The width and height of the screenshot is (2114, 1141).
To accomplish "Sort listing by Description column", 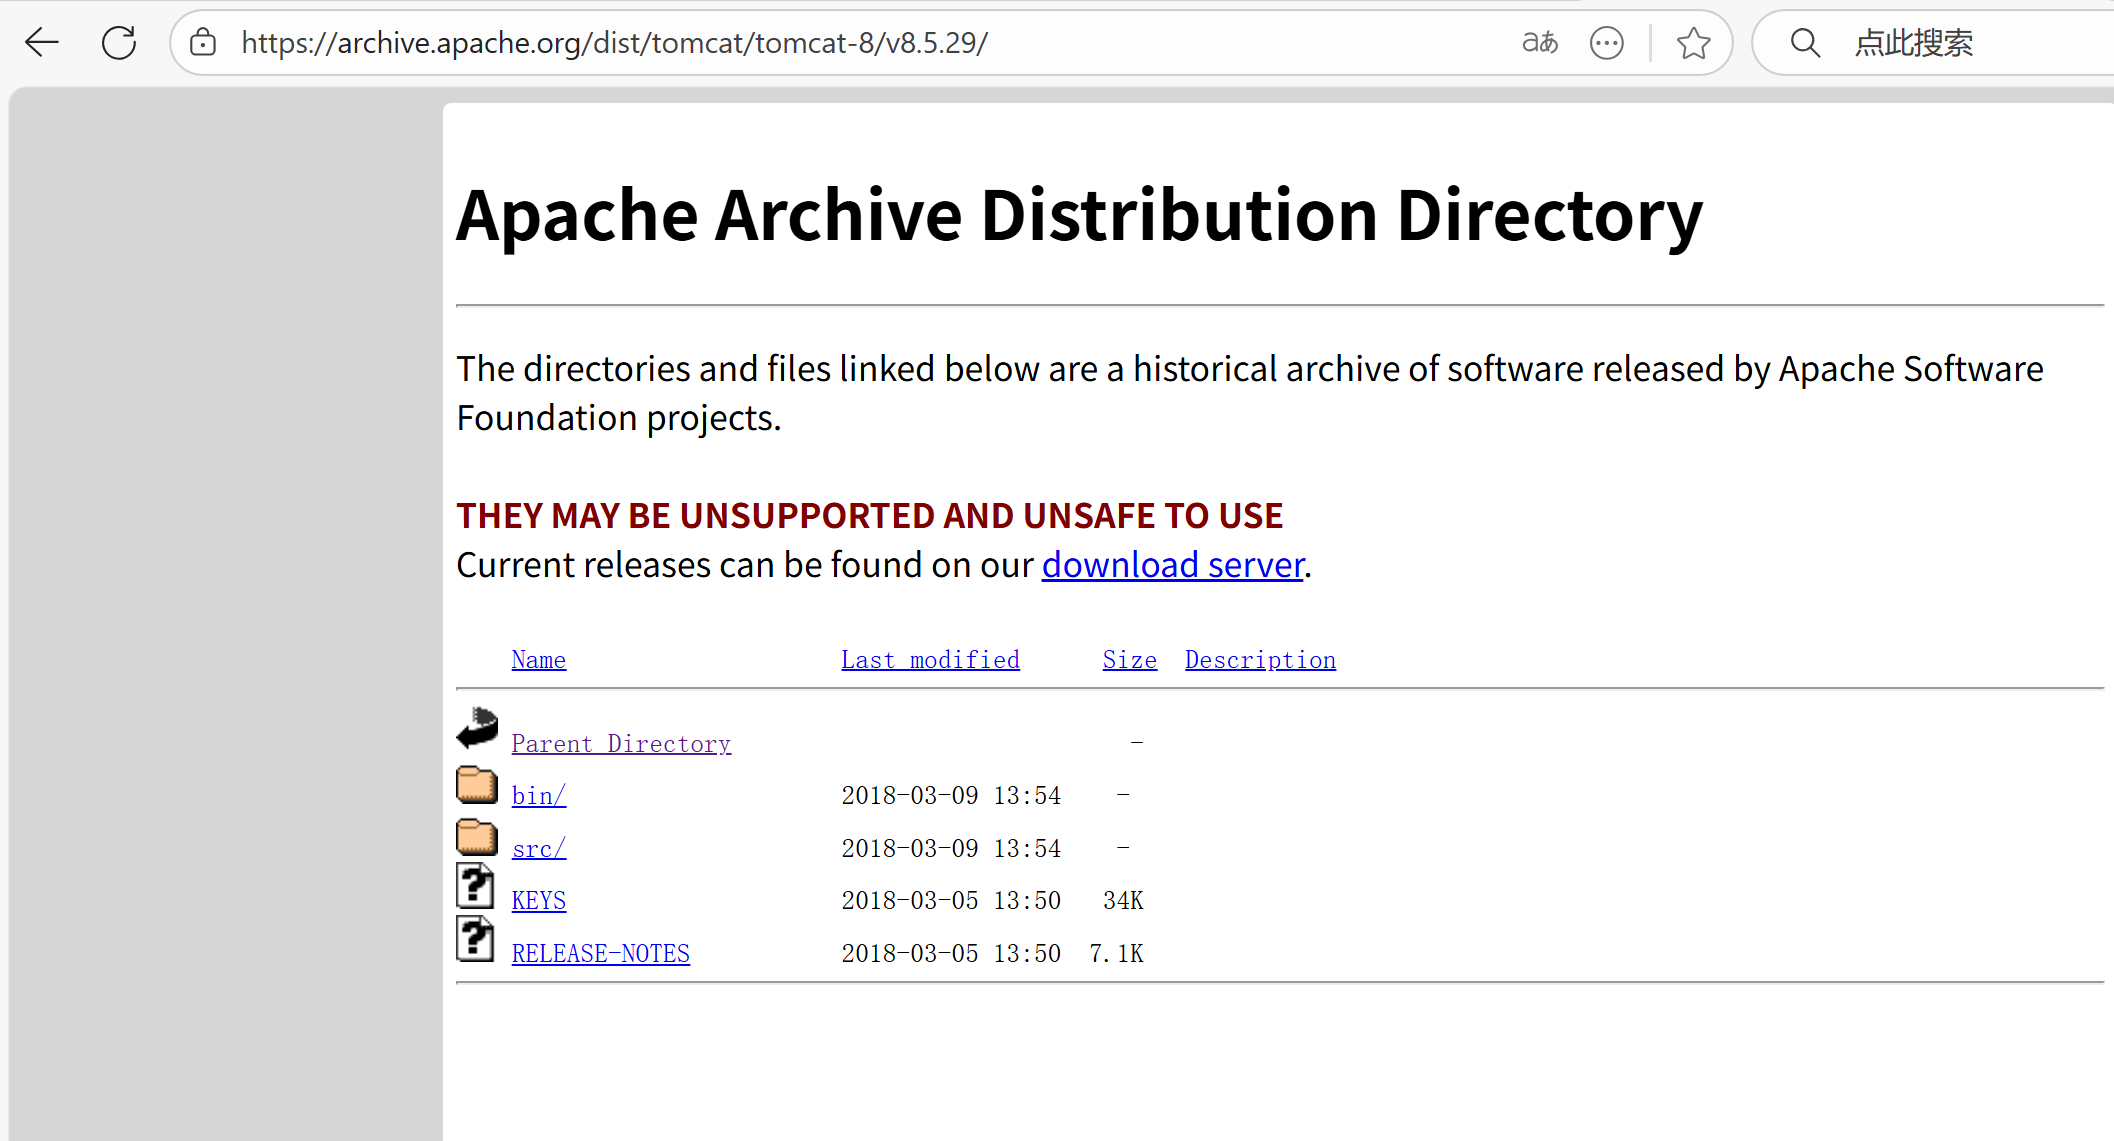I will 1260,660.
